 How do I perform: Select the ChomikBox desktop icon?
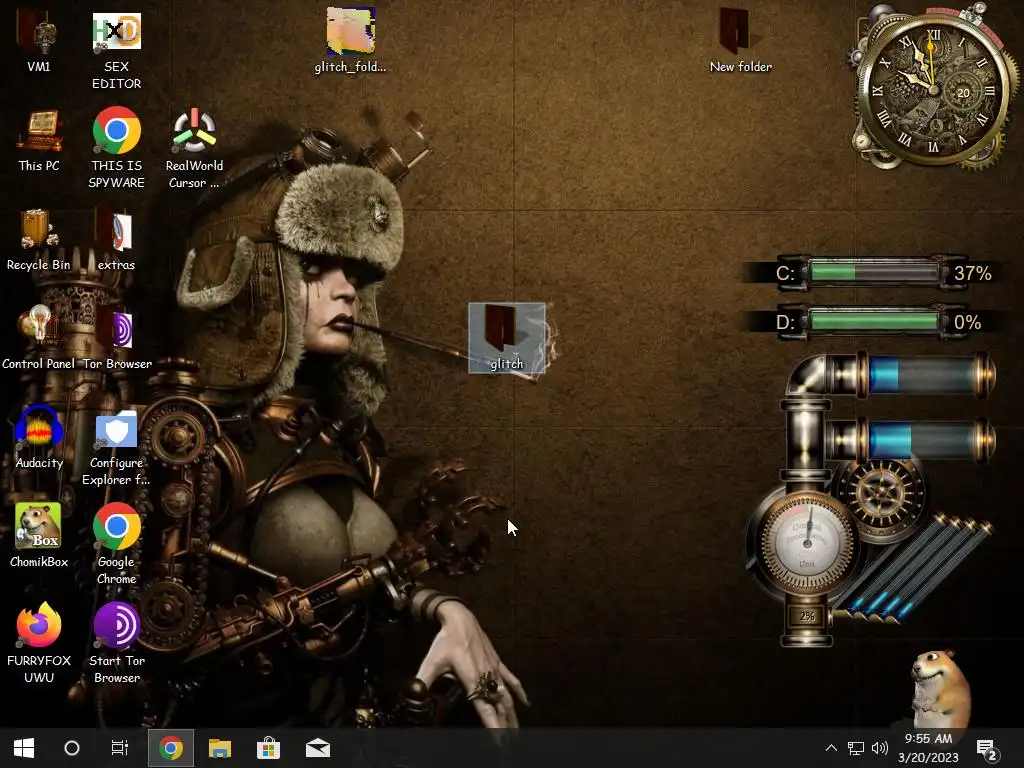(x=39, y=536)
